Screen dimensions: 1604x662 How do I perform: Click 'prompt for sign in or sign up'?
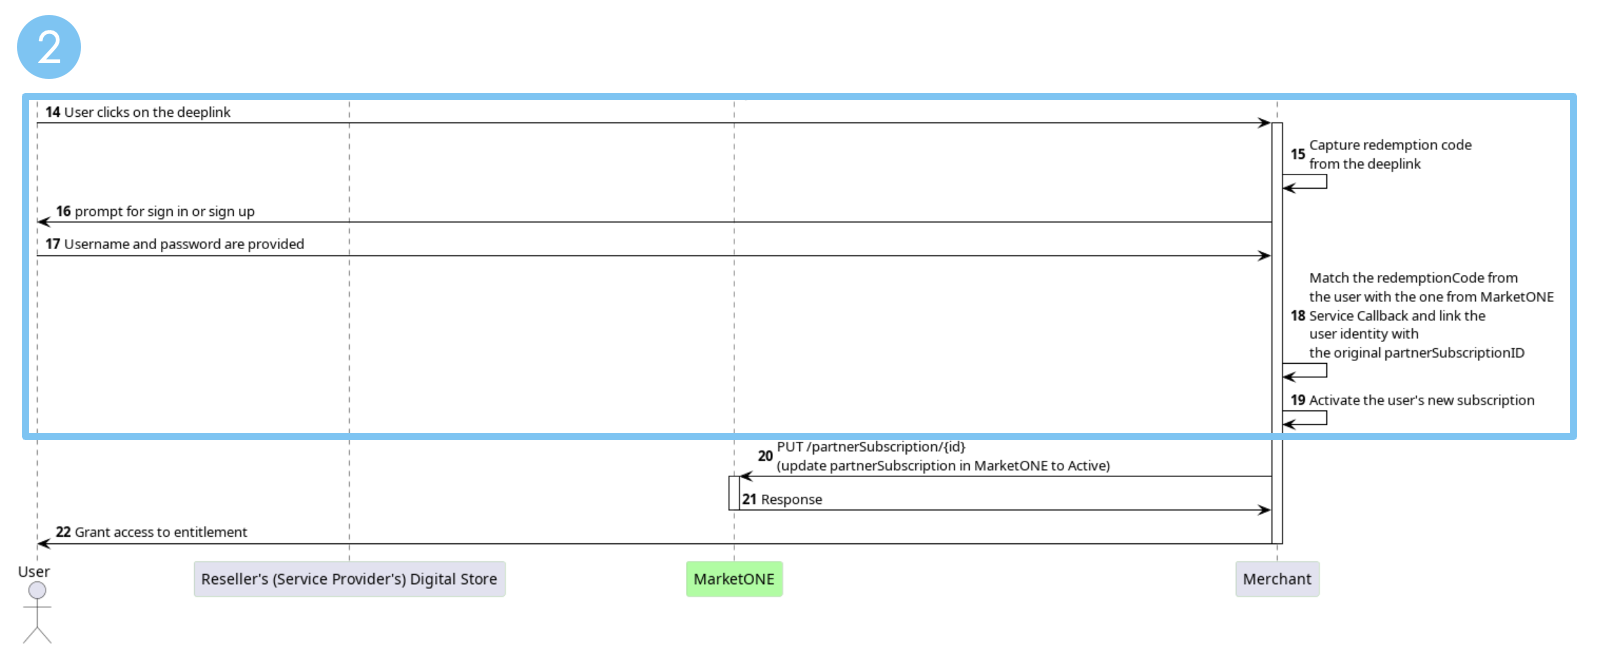click(x=165, y=211)
